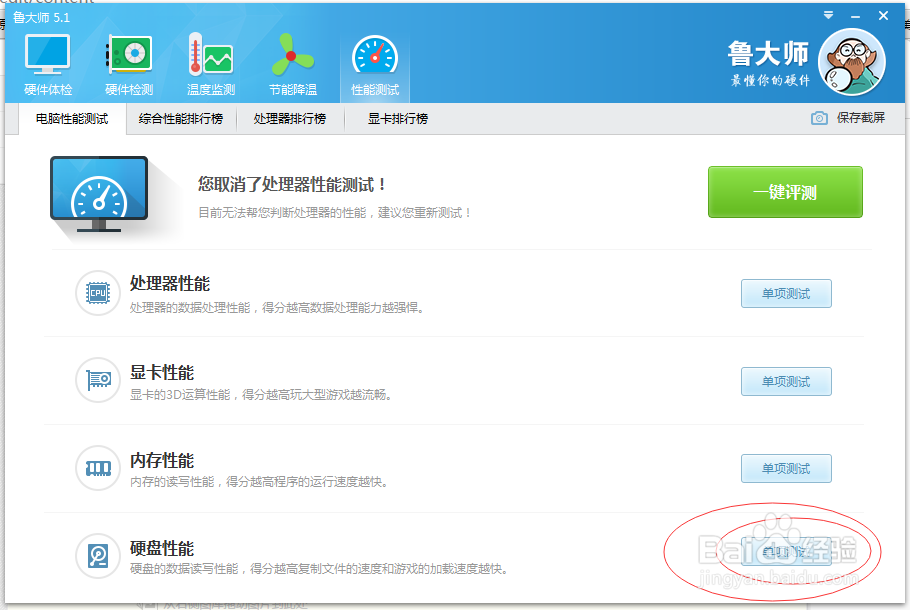Click the memory module icon beside 内存性能
Image resolution: width=910 pixels, height=610 pixels.
[98, 468]
